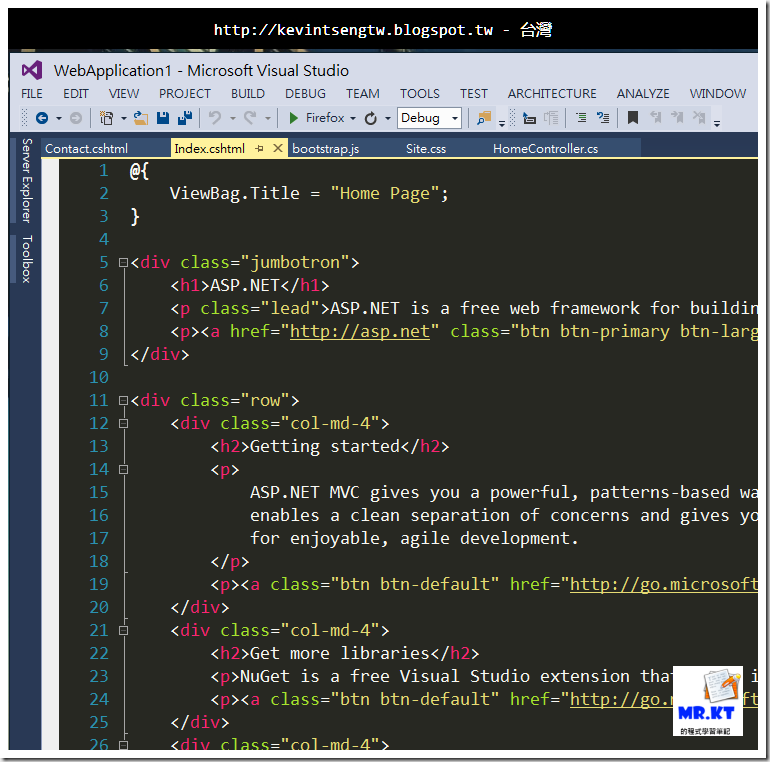The width and height of the screenshot is (770, 762).
Task: Click the http://asp.net link on line 8
Action: coord(359,331)
